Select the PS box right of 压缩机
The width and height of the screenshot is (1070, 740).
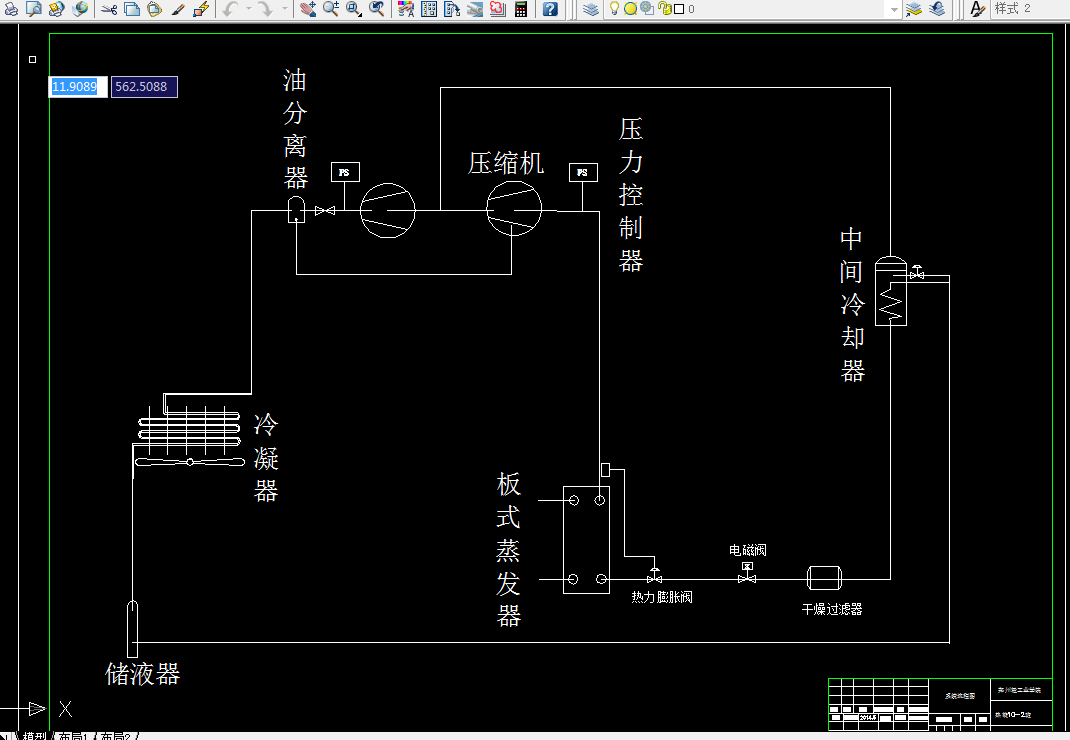pyautogui.click(x=583, y=172)
